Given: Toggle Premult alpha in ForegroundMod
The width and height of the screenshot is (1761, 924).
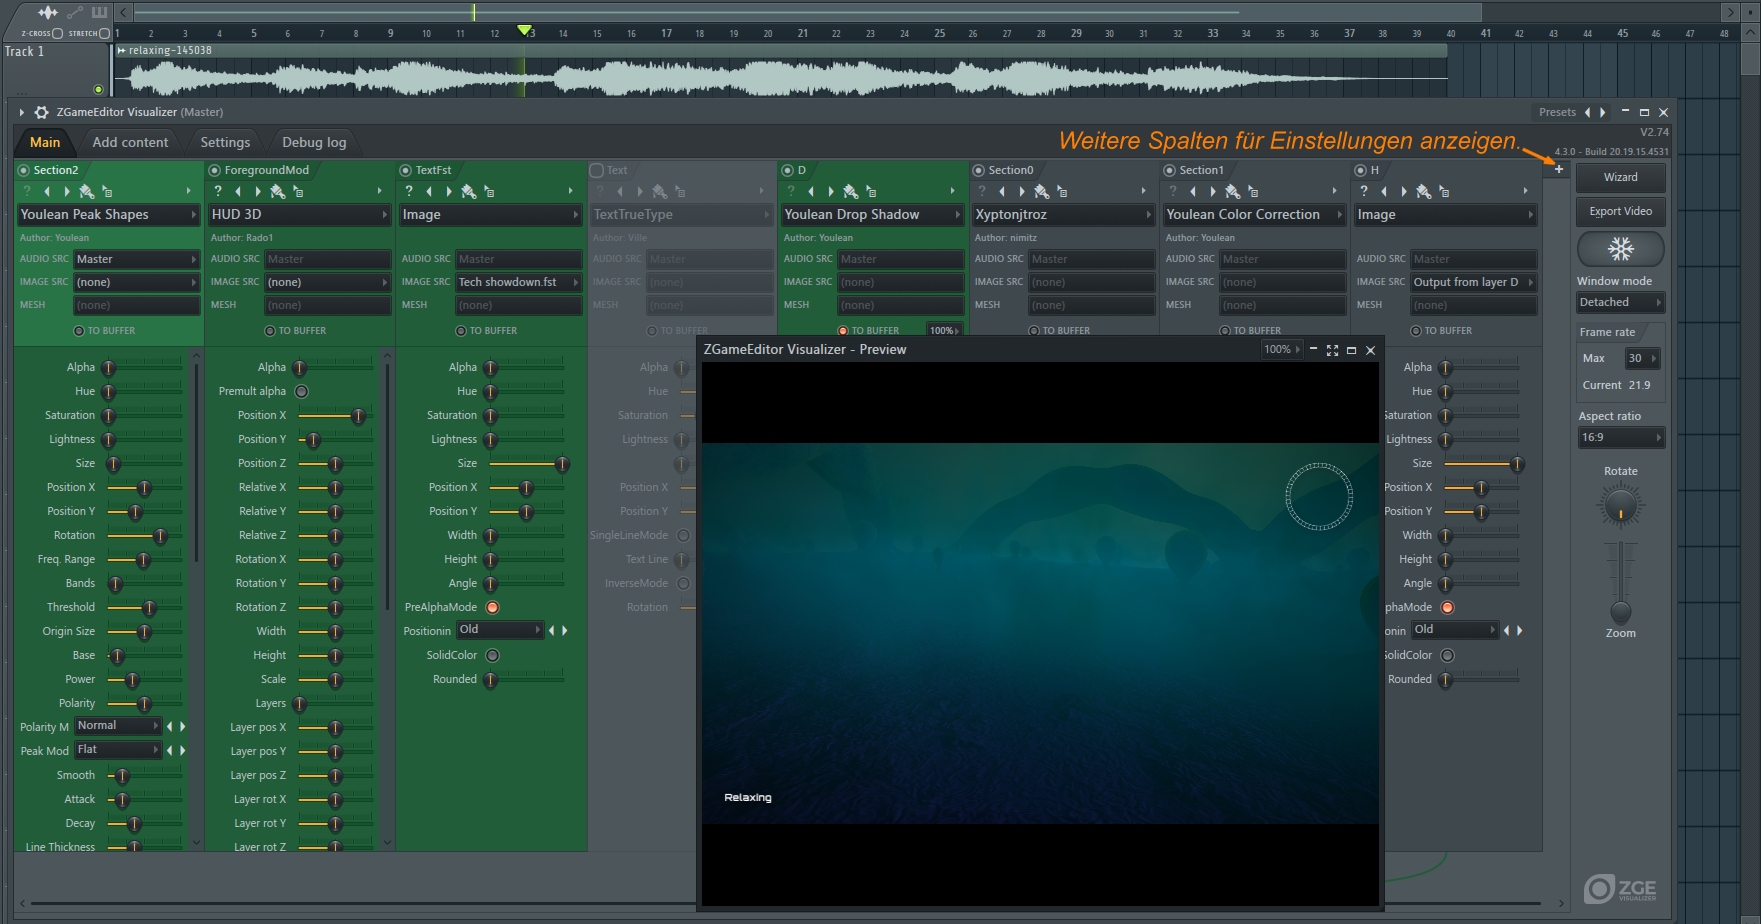Looking at the screenshot, I should pos(301,391).
